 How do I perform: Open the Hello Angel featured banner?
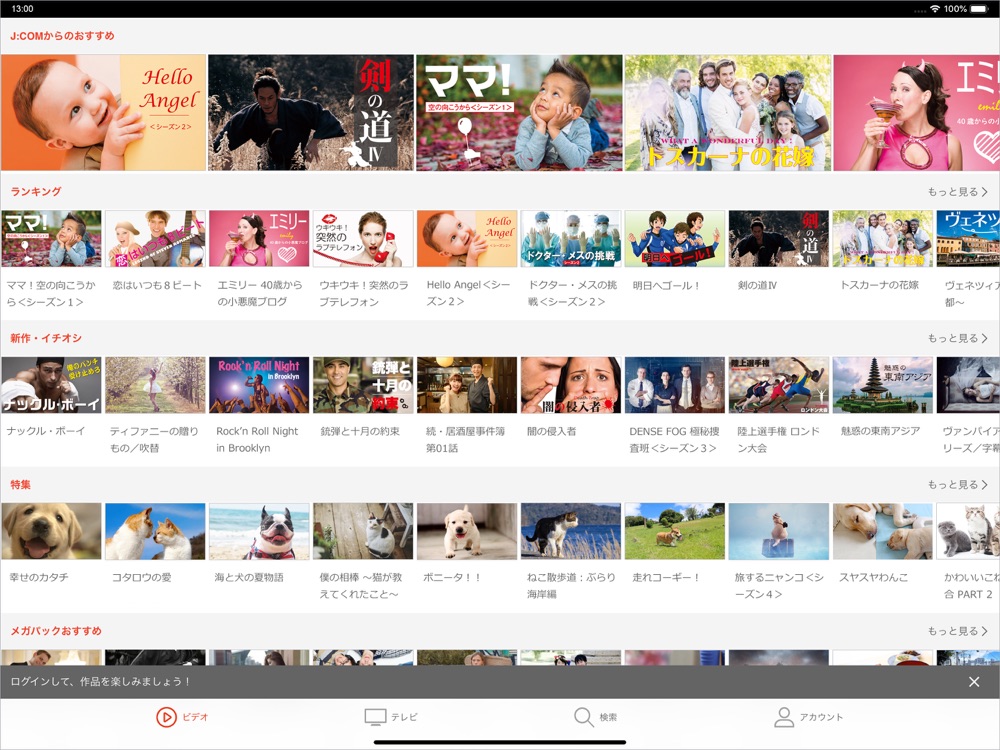coord(103,112)
